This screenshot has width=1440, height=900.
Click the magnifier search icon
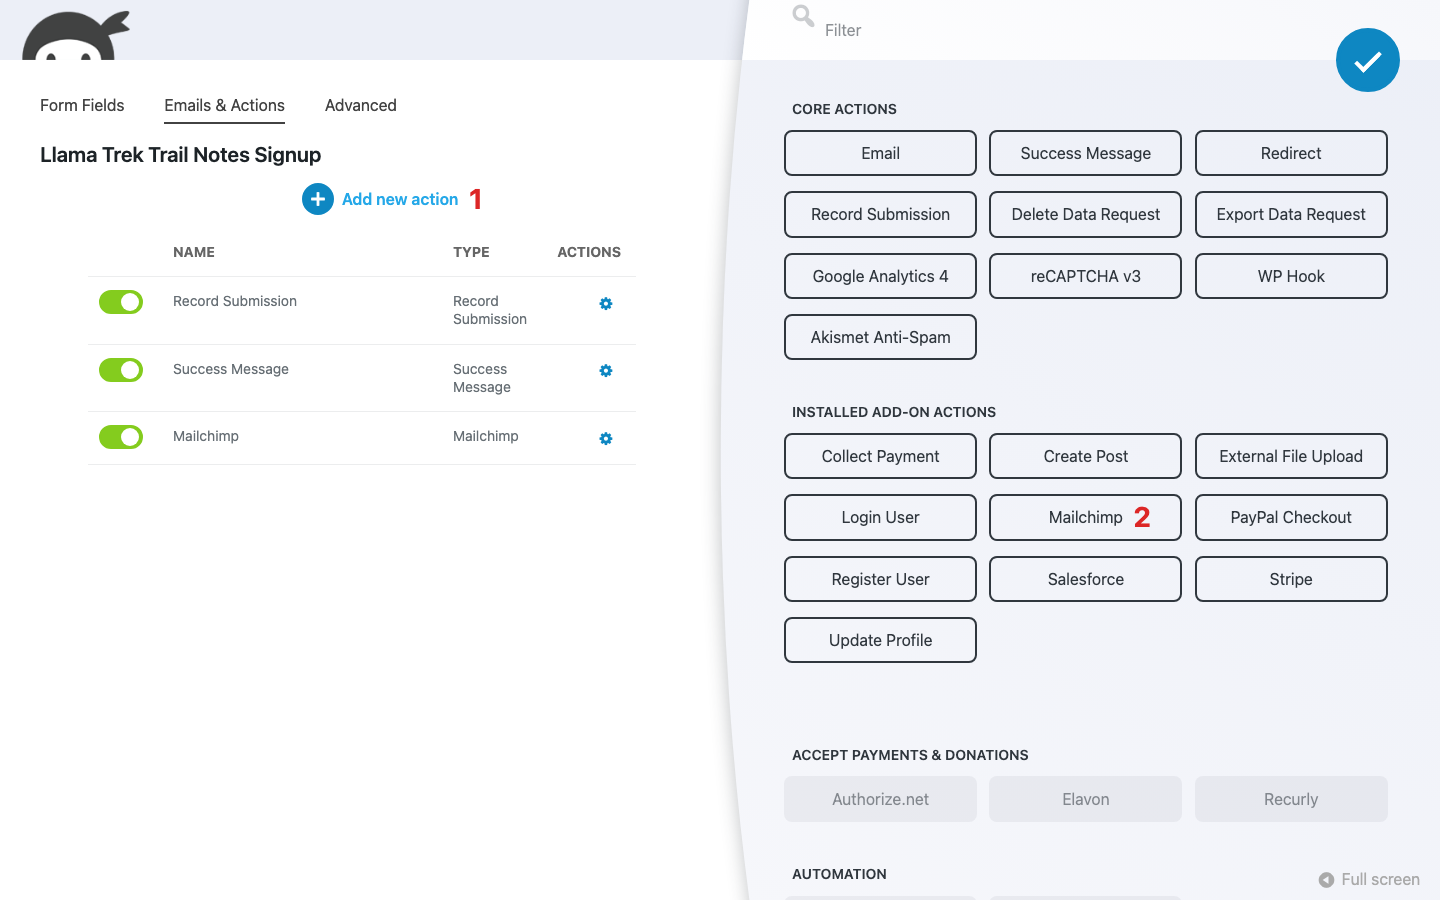pyautogui.click(x=803, y=16)
